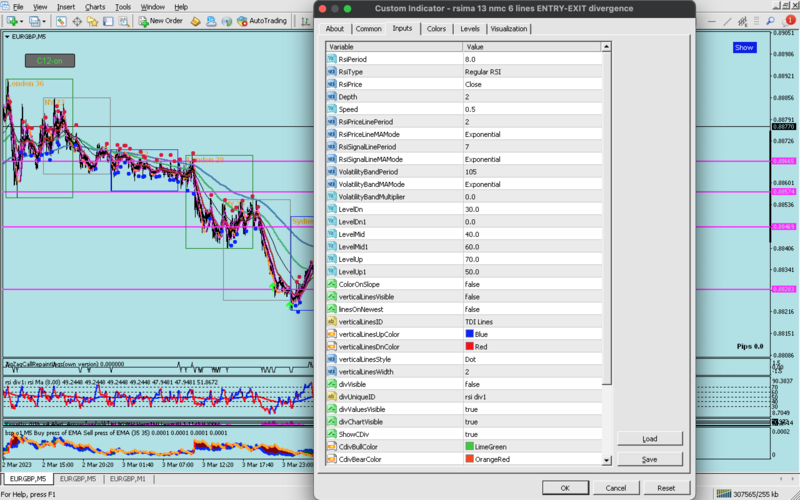
Task: Click the Reset button
Action: [x=665, y=488]
